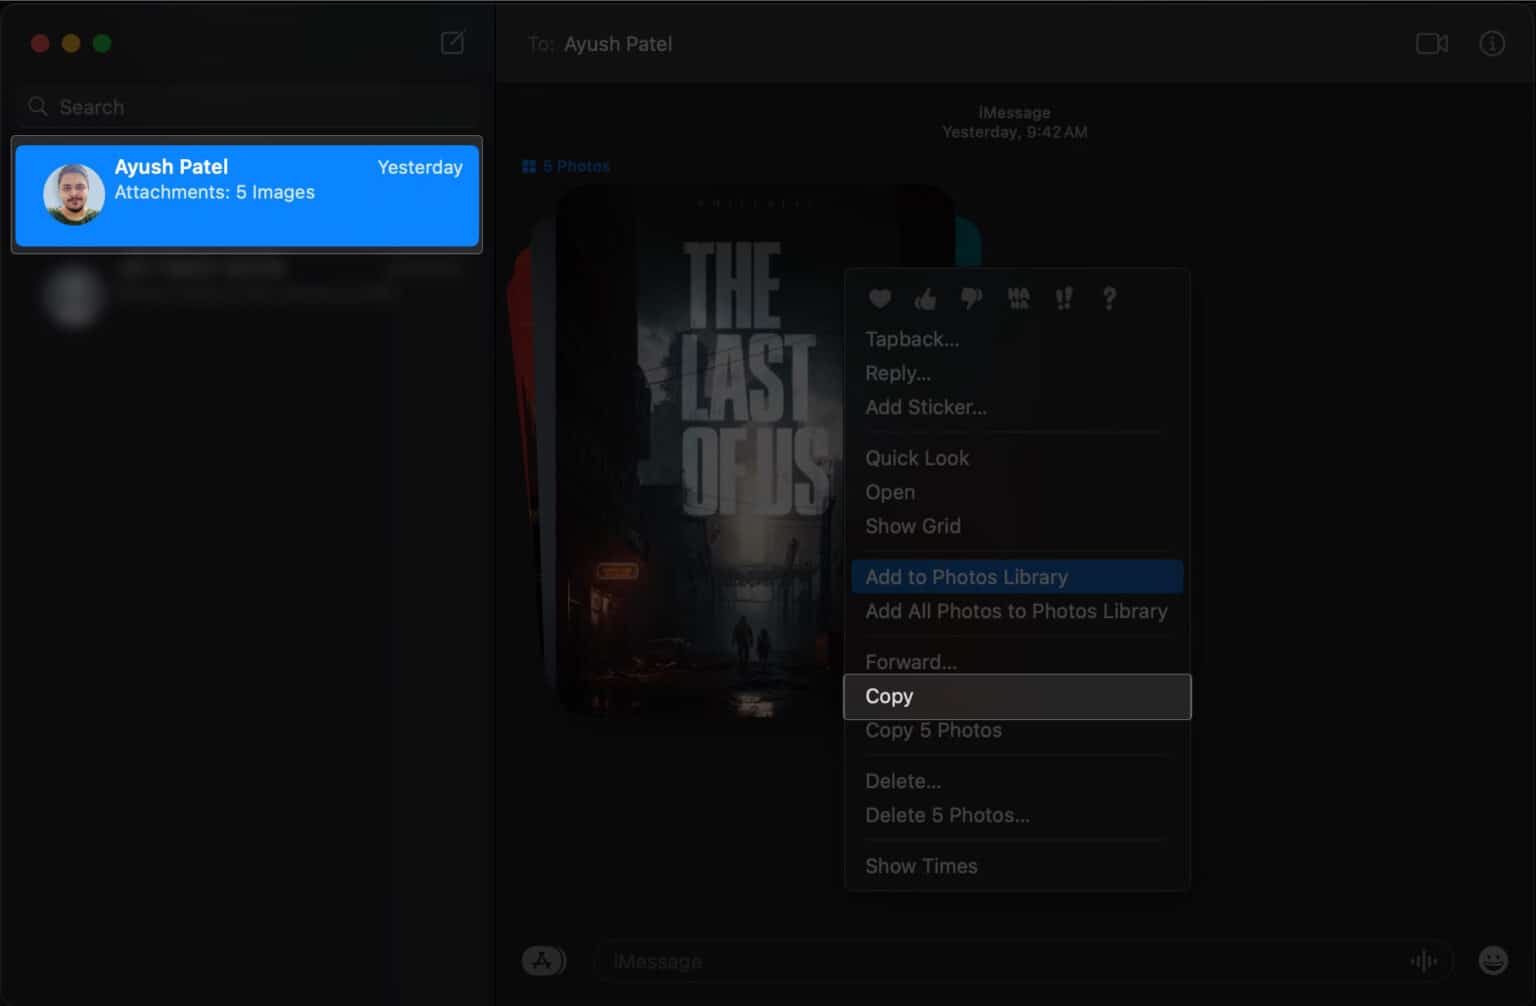Select the thumbs-up Tapback reaction

(x=925, y=298)
